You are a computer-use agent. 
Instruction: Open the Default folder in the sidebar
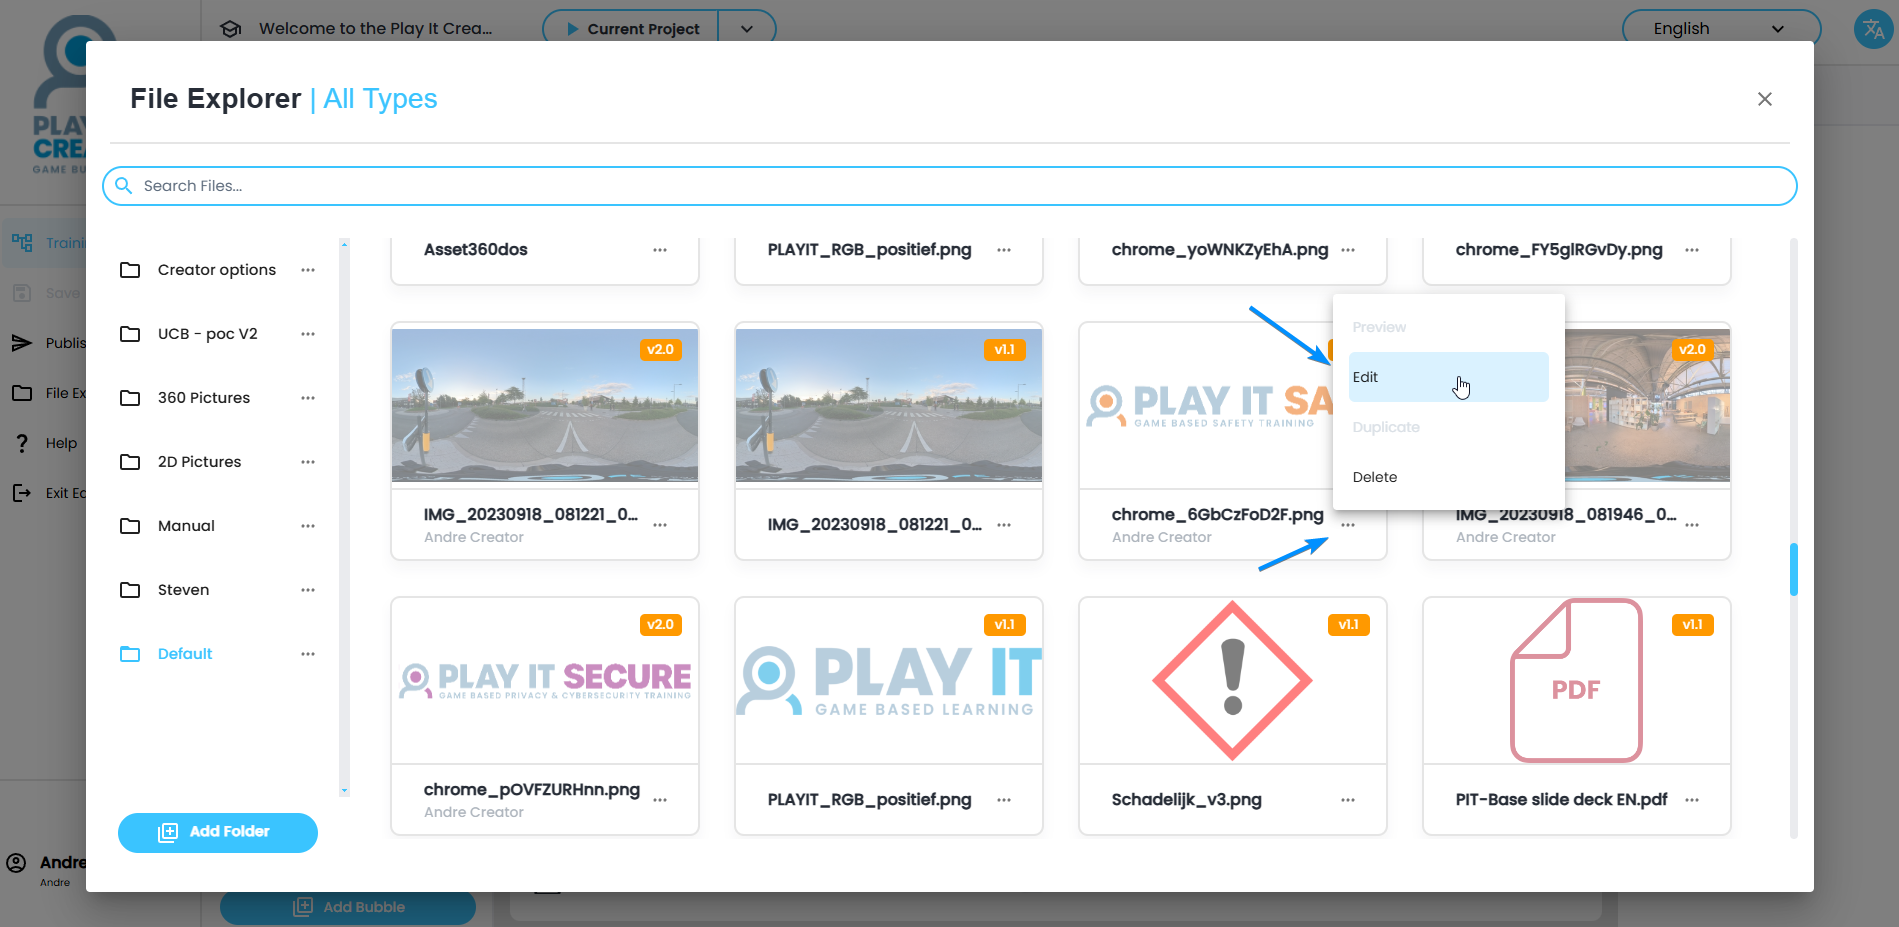pyautogui.click(x=185, y=654)
